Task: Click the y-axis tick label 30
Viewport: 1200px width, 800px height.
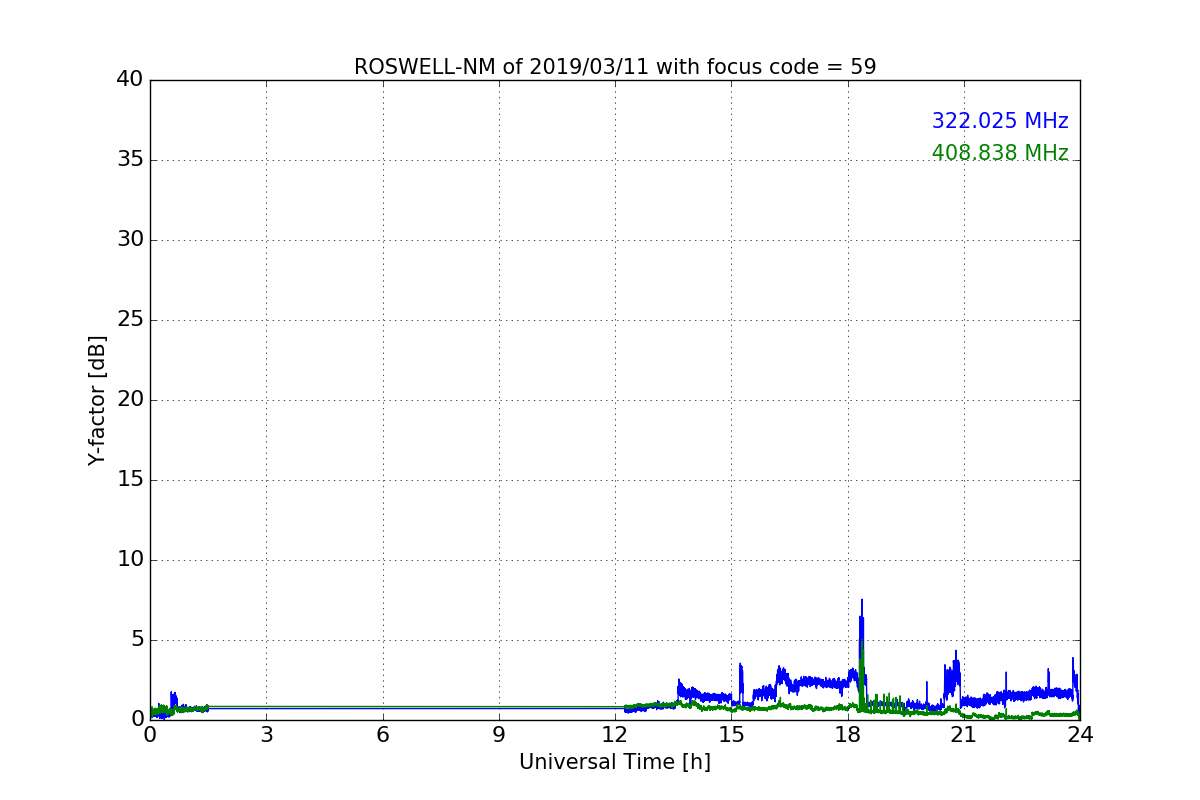Action: click(x=130, y=240)
